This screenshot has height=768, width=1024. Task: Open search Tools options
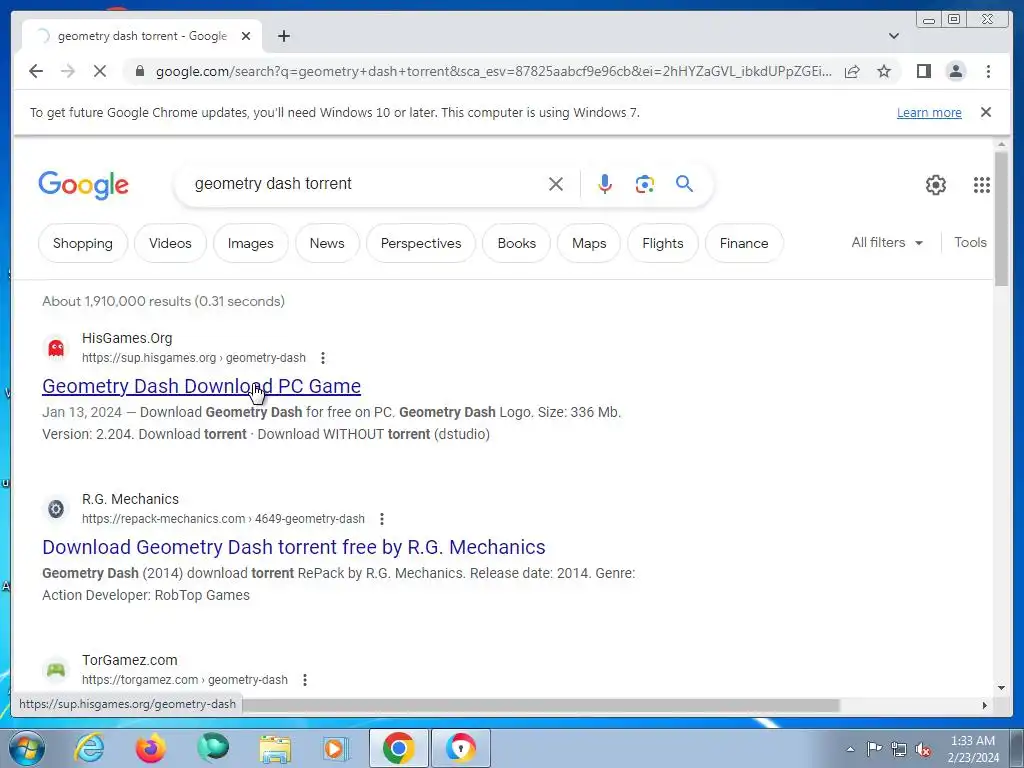970,242
